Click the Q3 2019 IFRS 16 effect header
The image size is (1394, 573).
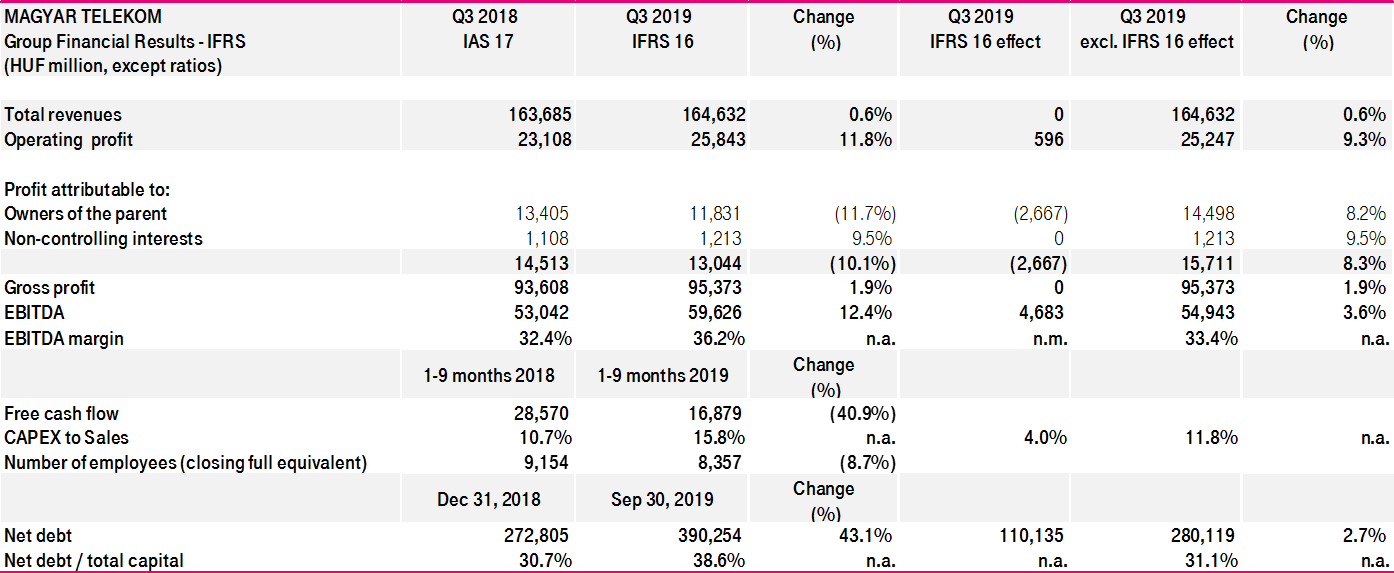tap(984, 29)
